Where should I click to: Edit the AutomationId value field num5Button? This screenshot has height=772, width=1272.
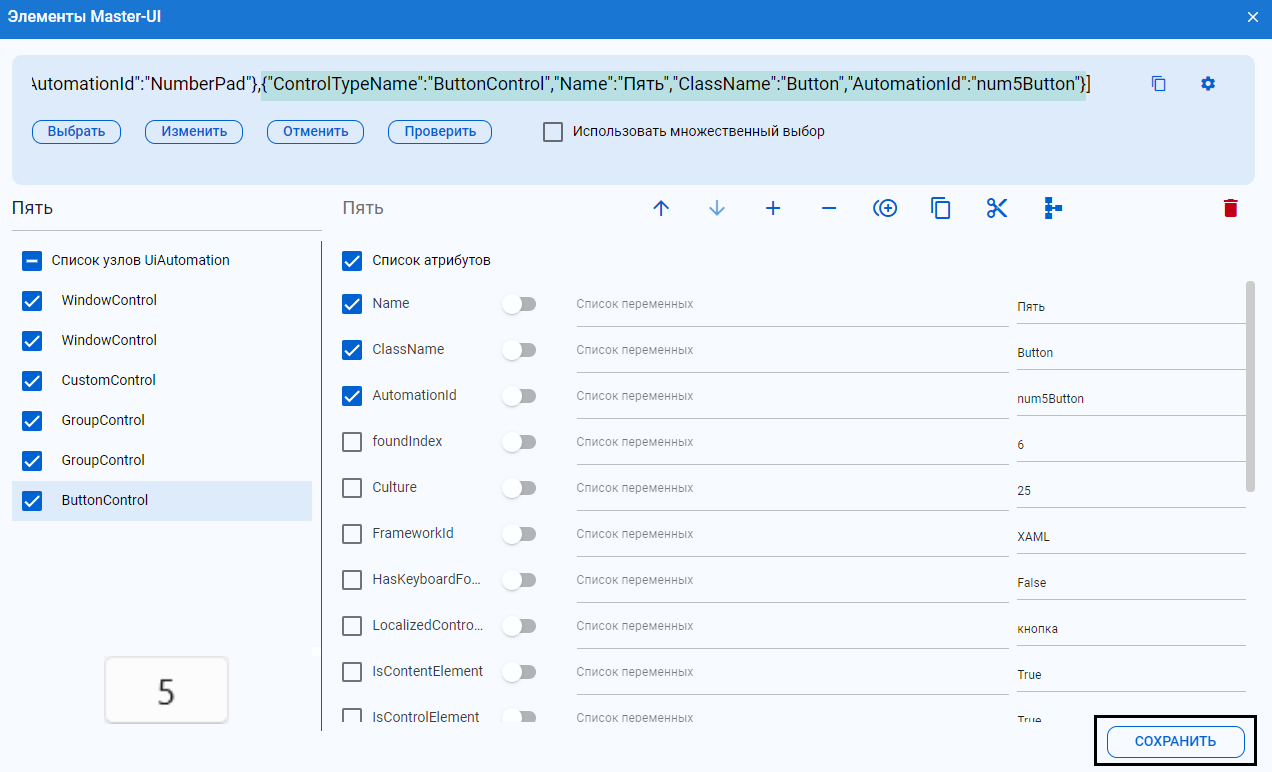coord(1131,399)
